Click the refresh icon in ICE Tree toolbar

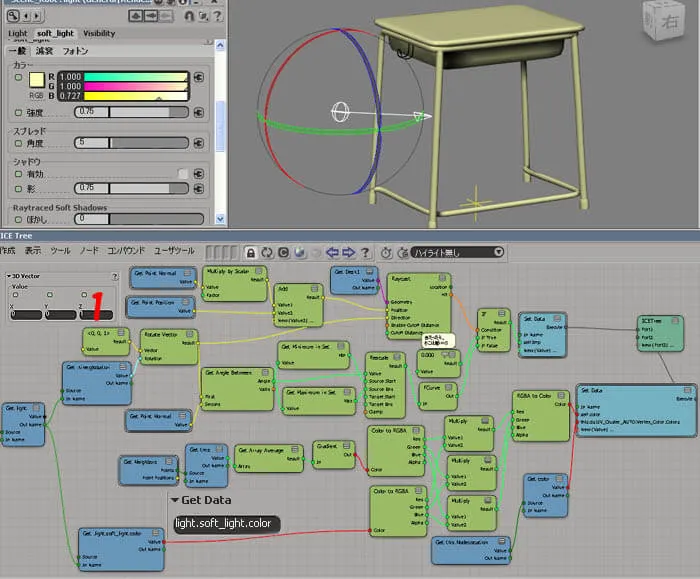[x=267, y=253]
